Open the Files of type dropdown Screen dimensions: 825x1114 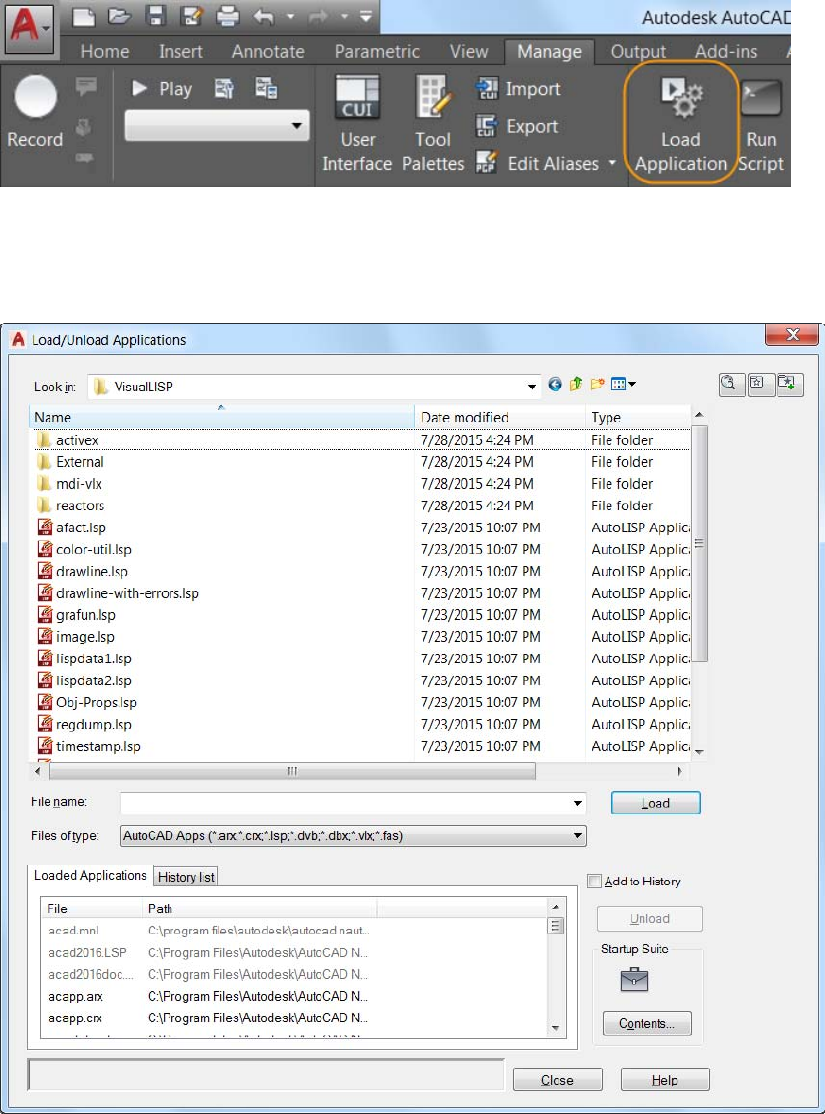[x=353, y=836]
